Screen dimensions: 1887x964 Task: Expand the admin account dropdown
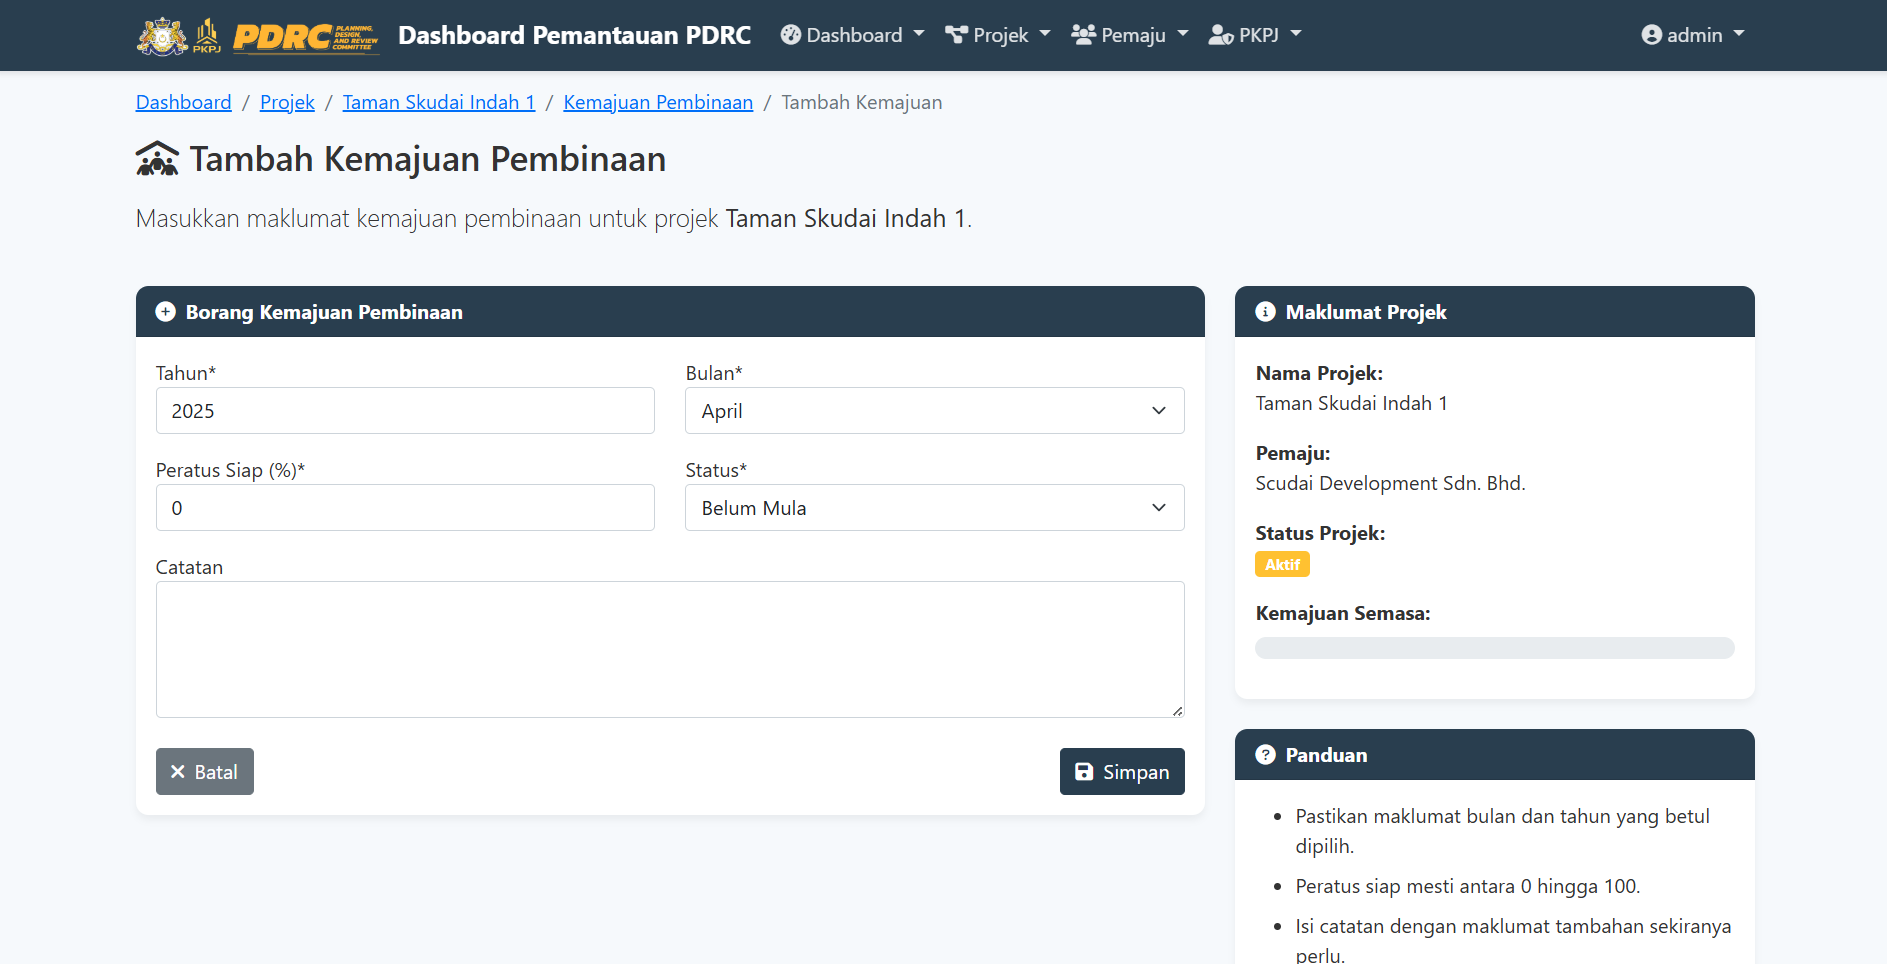[1693, 34]
